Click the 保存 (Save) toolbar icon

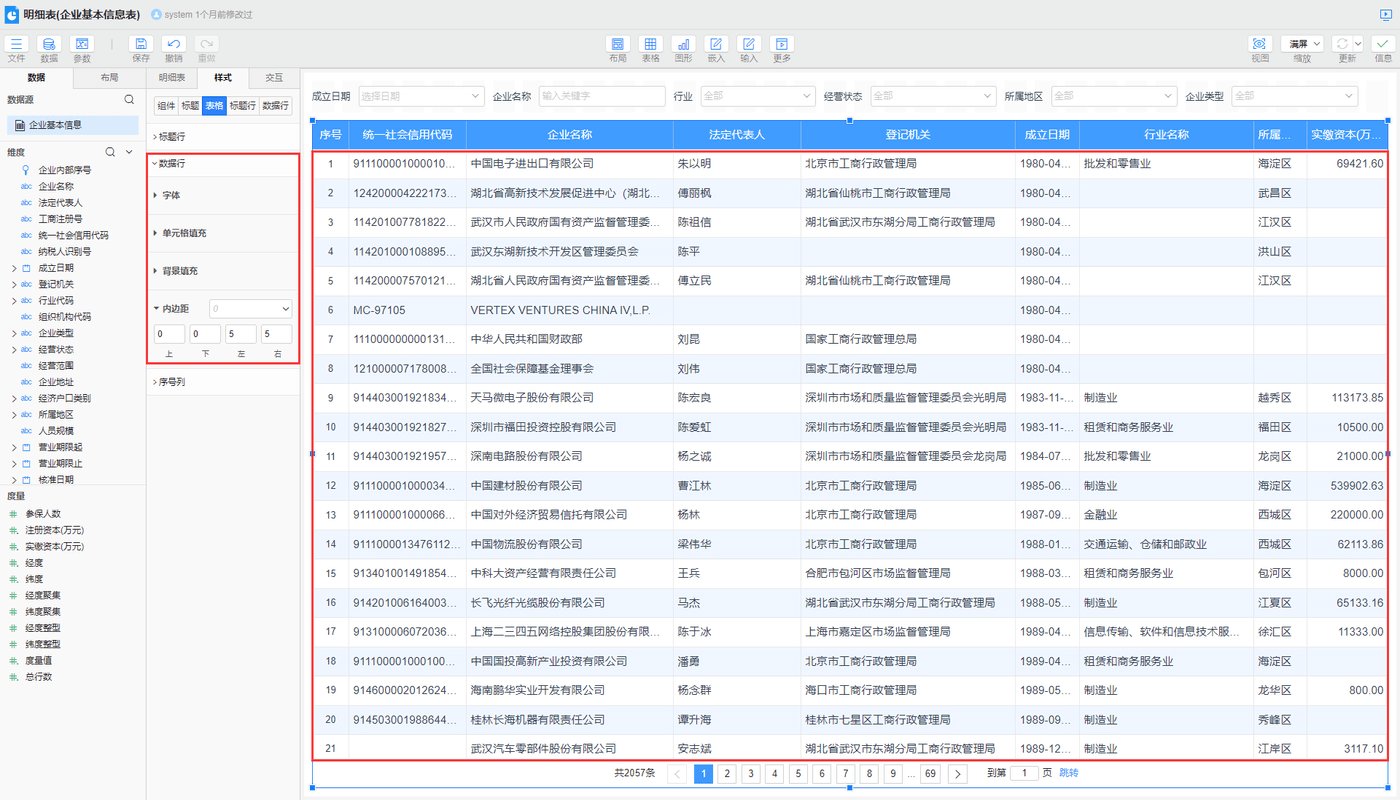(141, 45)
